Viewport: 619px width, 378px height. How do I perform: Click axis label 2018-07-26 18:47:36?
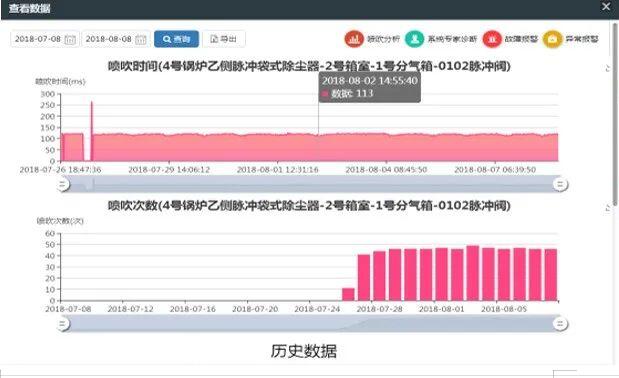[60, 170]
